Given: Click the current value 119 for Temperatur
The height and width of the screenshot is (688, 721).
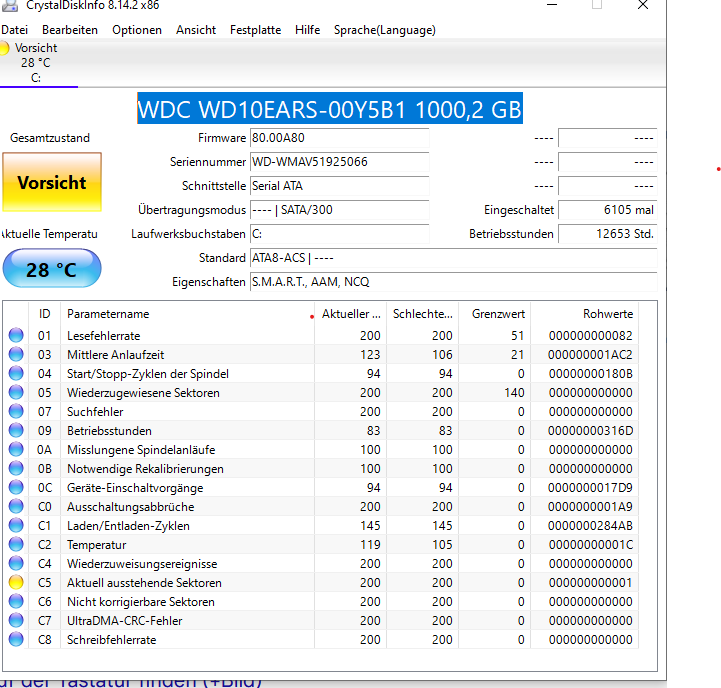Looking at the screenshot, I should (x=370, y=545).
